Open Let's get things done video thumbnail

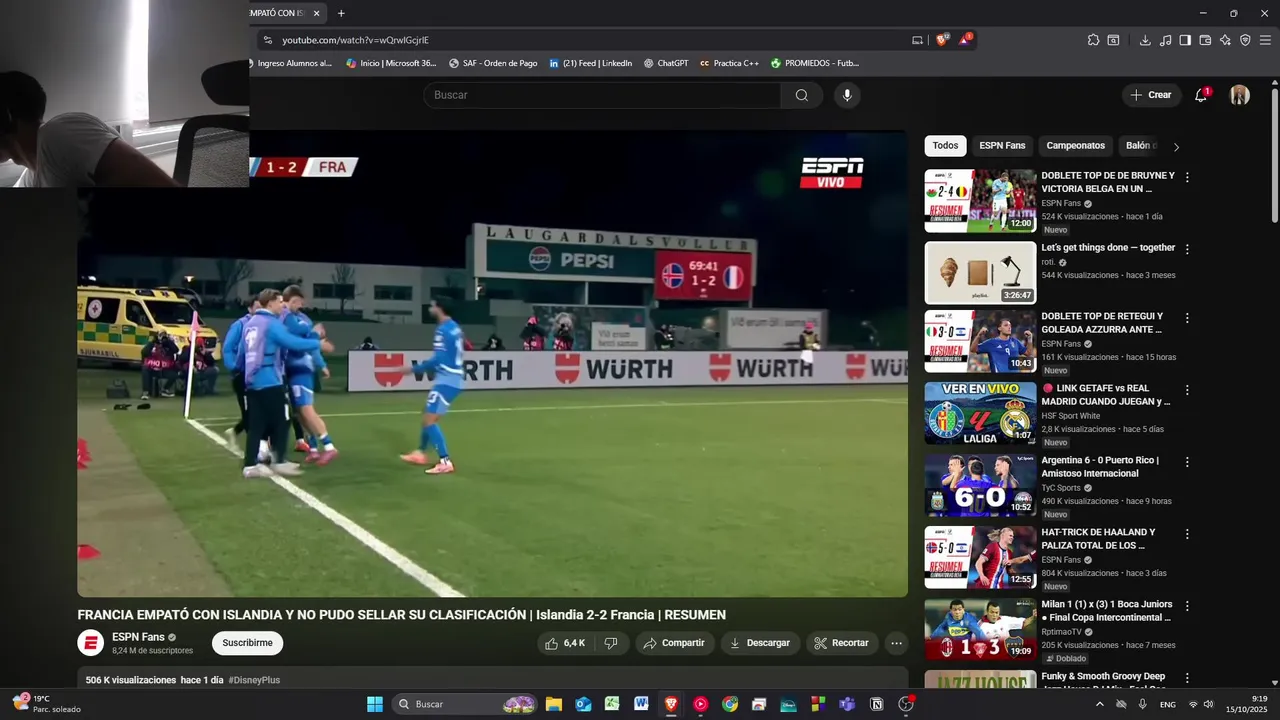(x=980, y=273)
